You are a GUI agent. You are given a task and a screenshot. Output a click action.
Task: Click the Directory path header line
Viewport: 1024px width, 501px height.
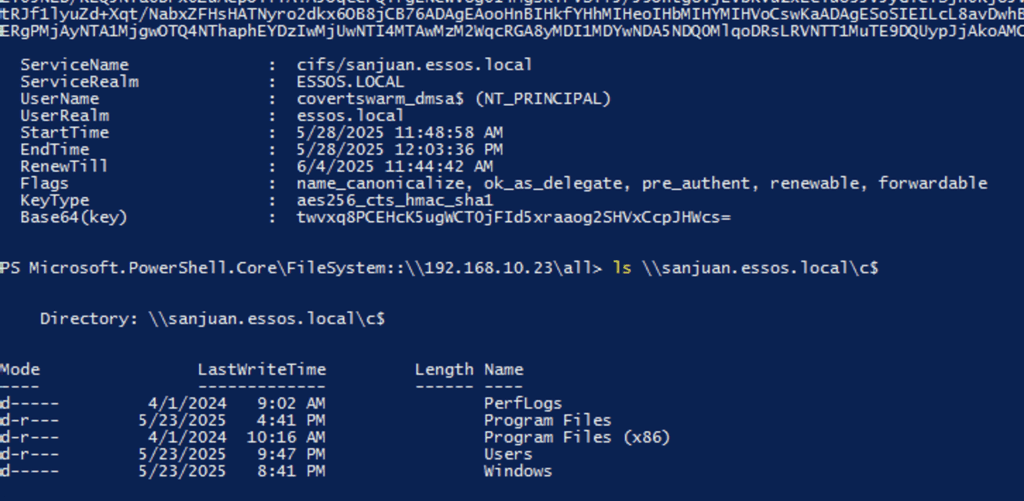(x=212, y=319)
